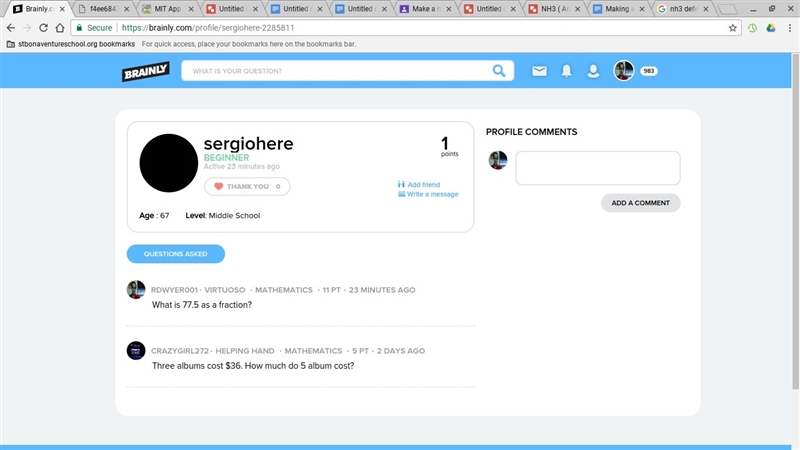This screenshot has height=450, width=800.
Task: Open messages envelope icon
Action: [x=539, y=71]
